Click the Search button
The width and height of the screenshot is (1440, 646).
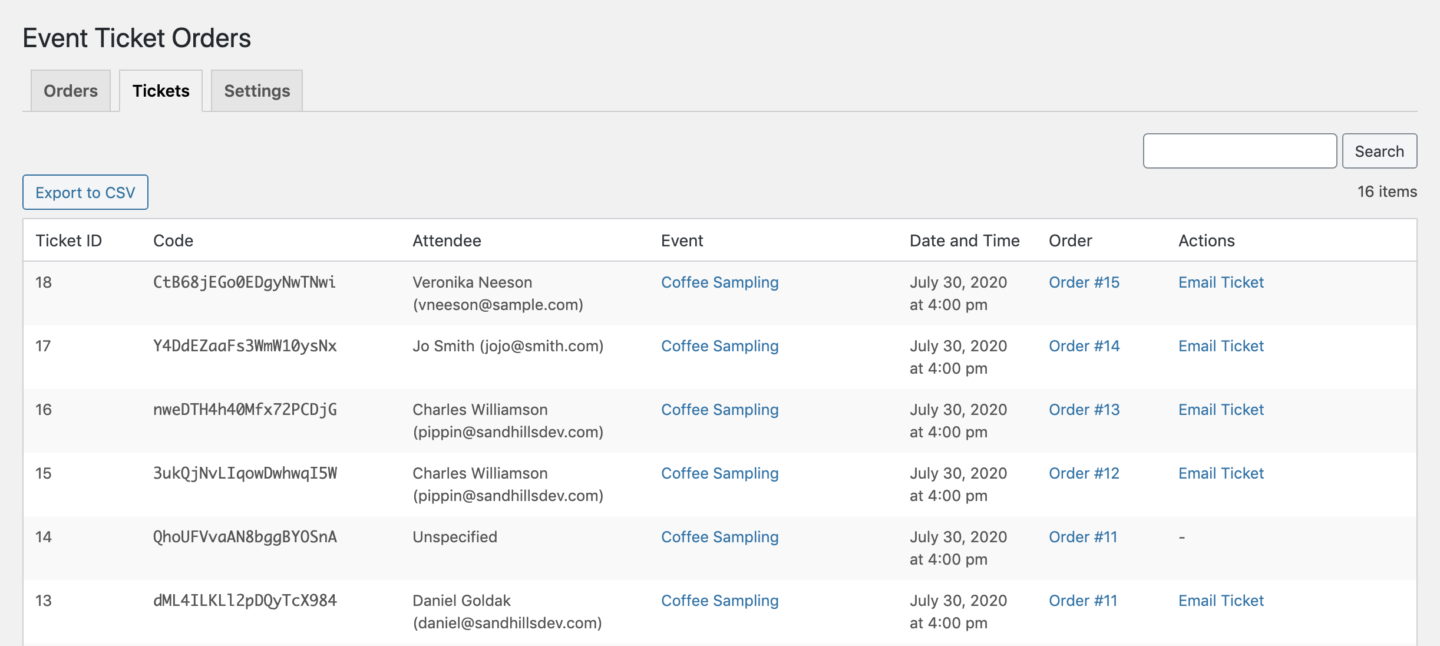pos(1379,150)
